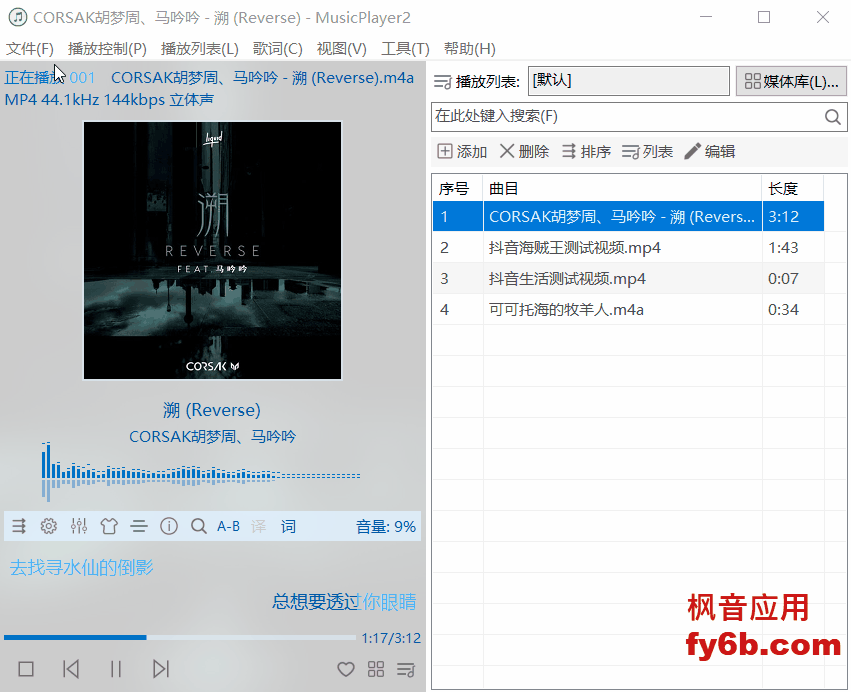Favorite the song with the heart icon
This screenshot has width=851, height=692.
point(346,669)
